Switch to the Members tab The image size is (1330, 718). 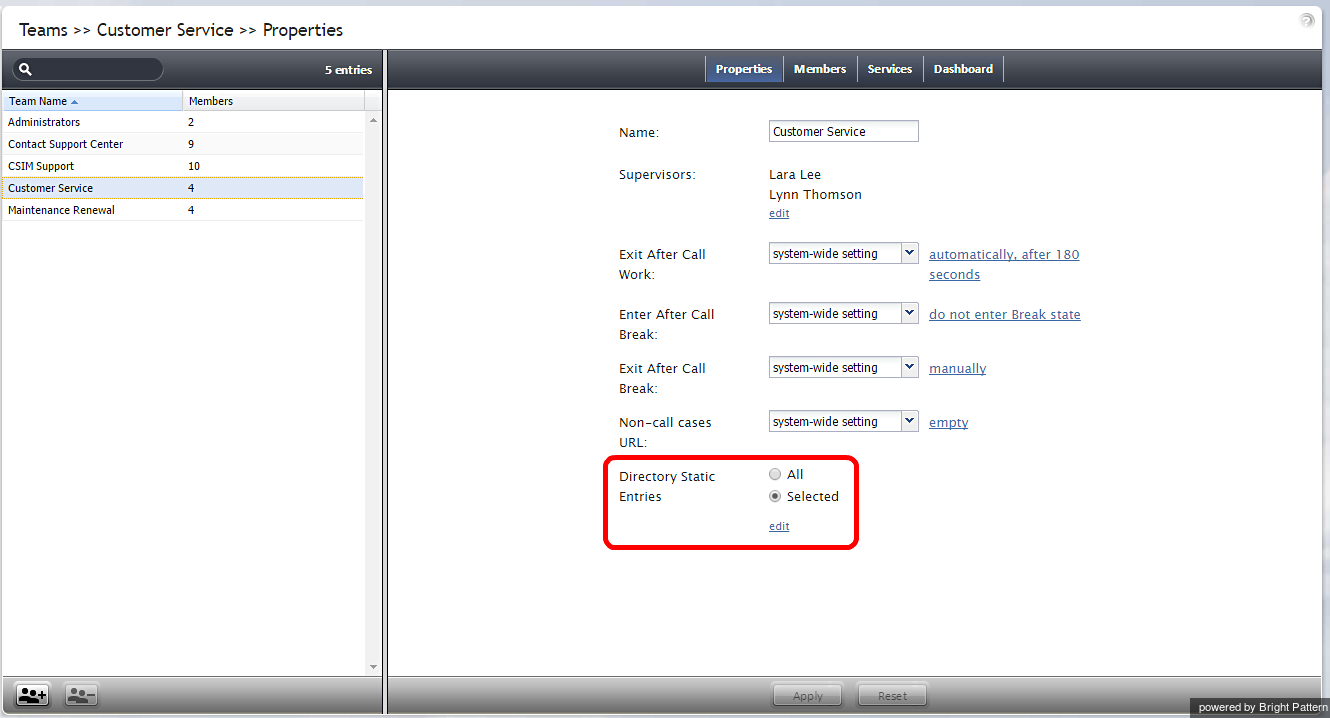(820, 69)
